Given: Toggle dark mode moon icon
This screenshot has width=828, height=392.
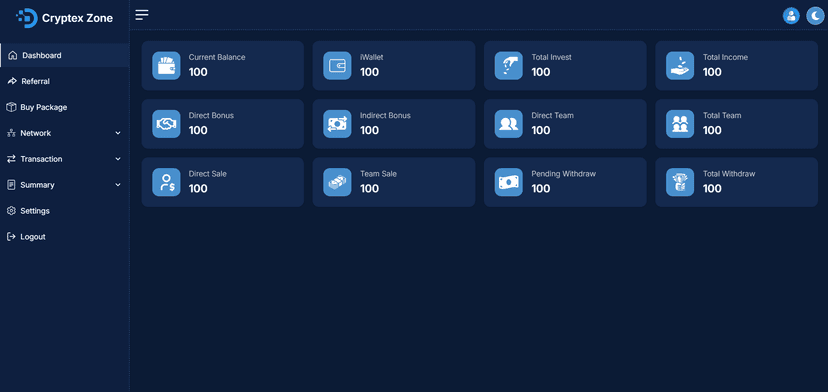Looking at the screenshot, I should coord(815,16).
